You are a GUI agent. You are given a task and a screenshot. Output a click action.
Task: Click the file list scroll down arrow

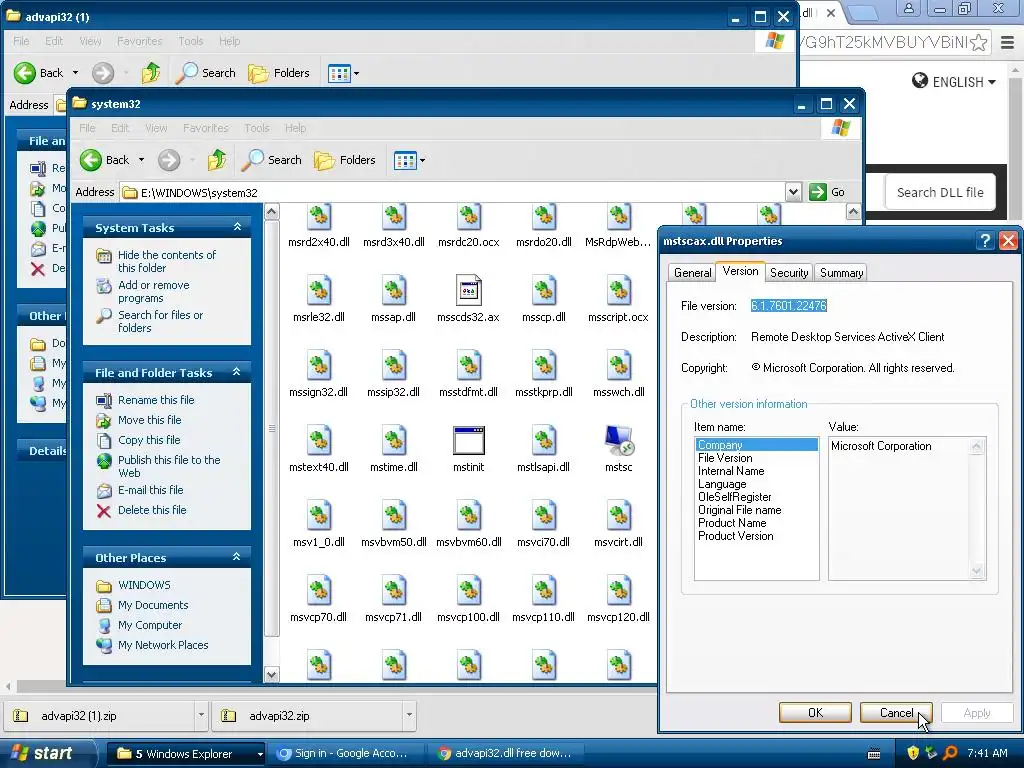272,675
